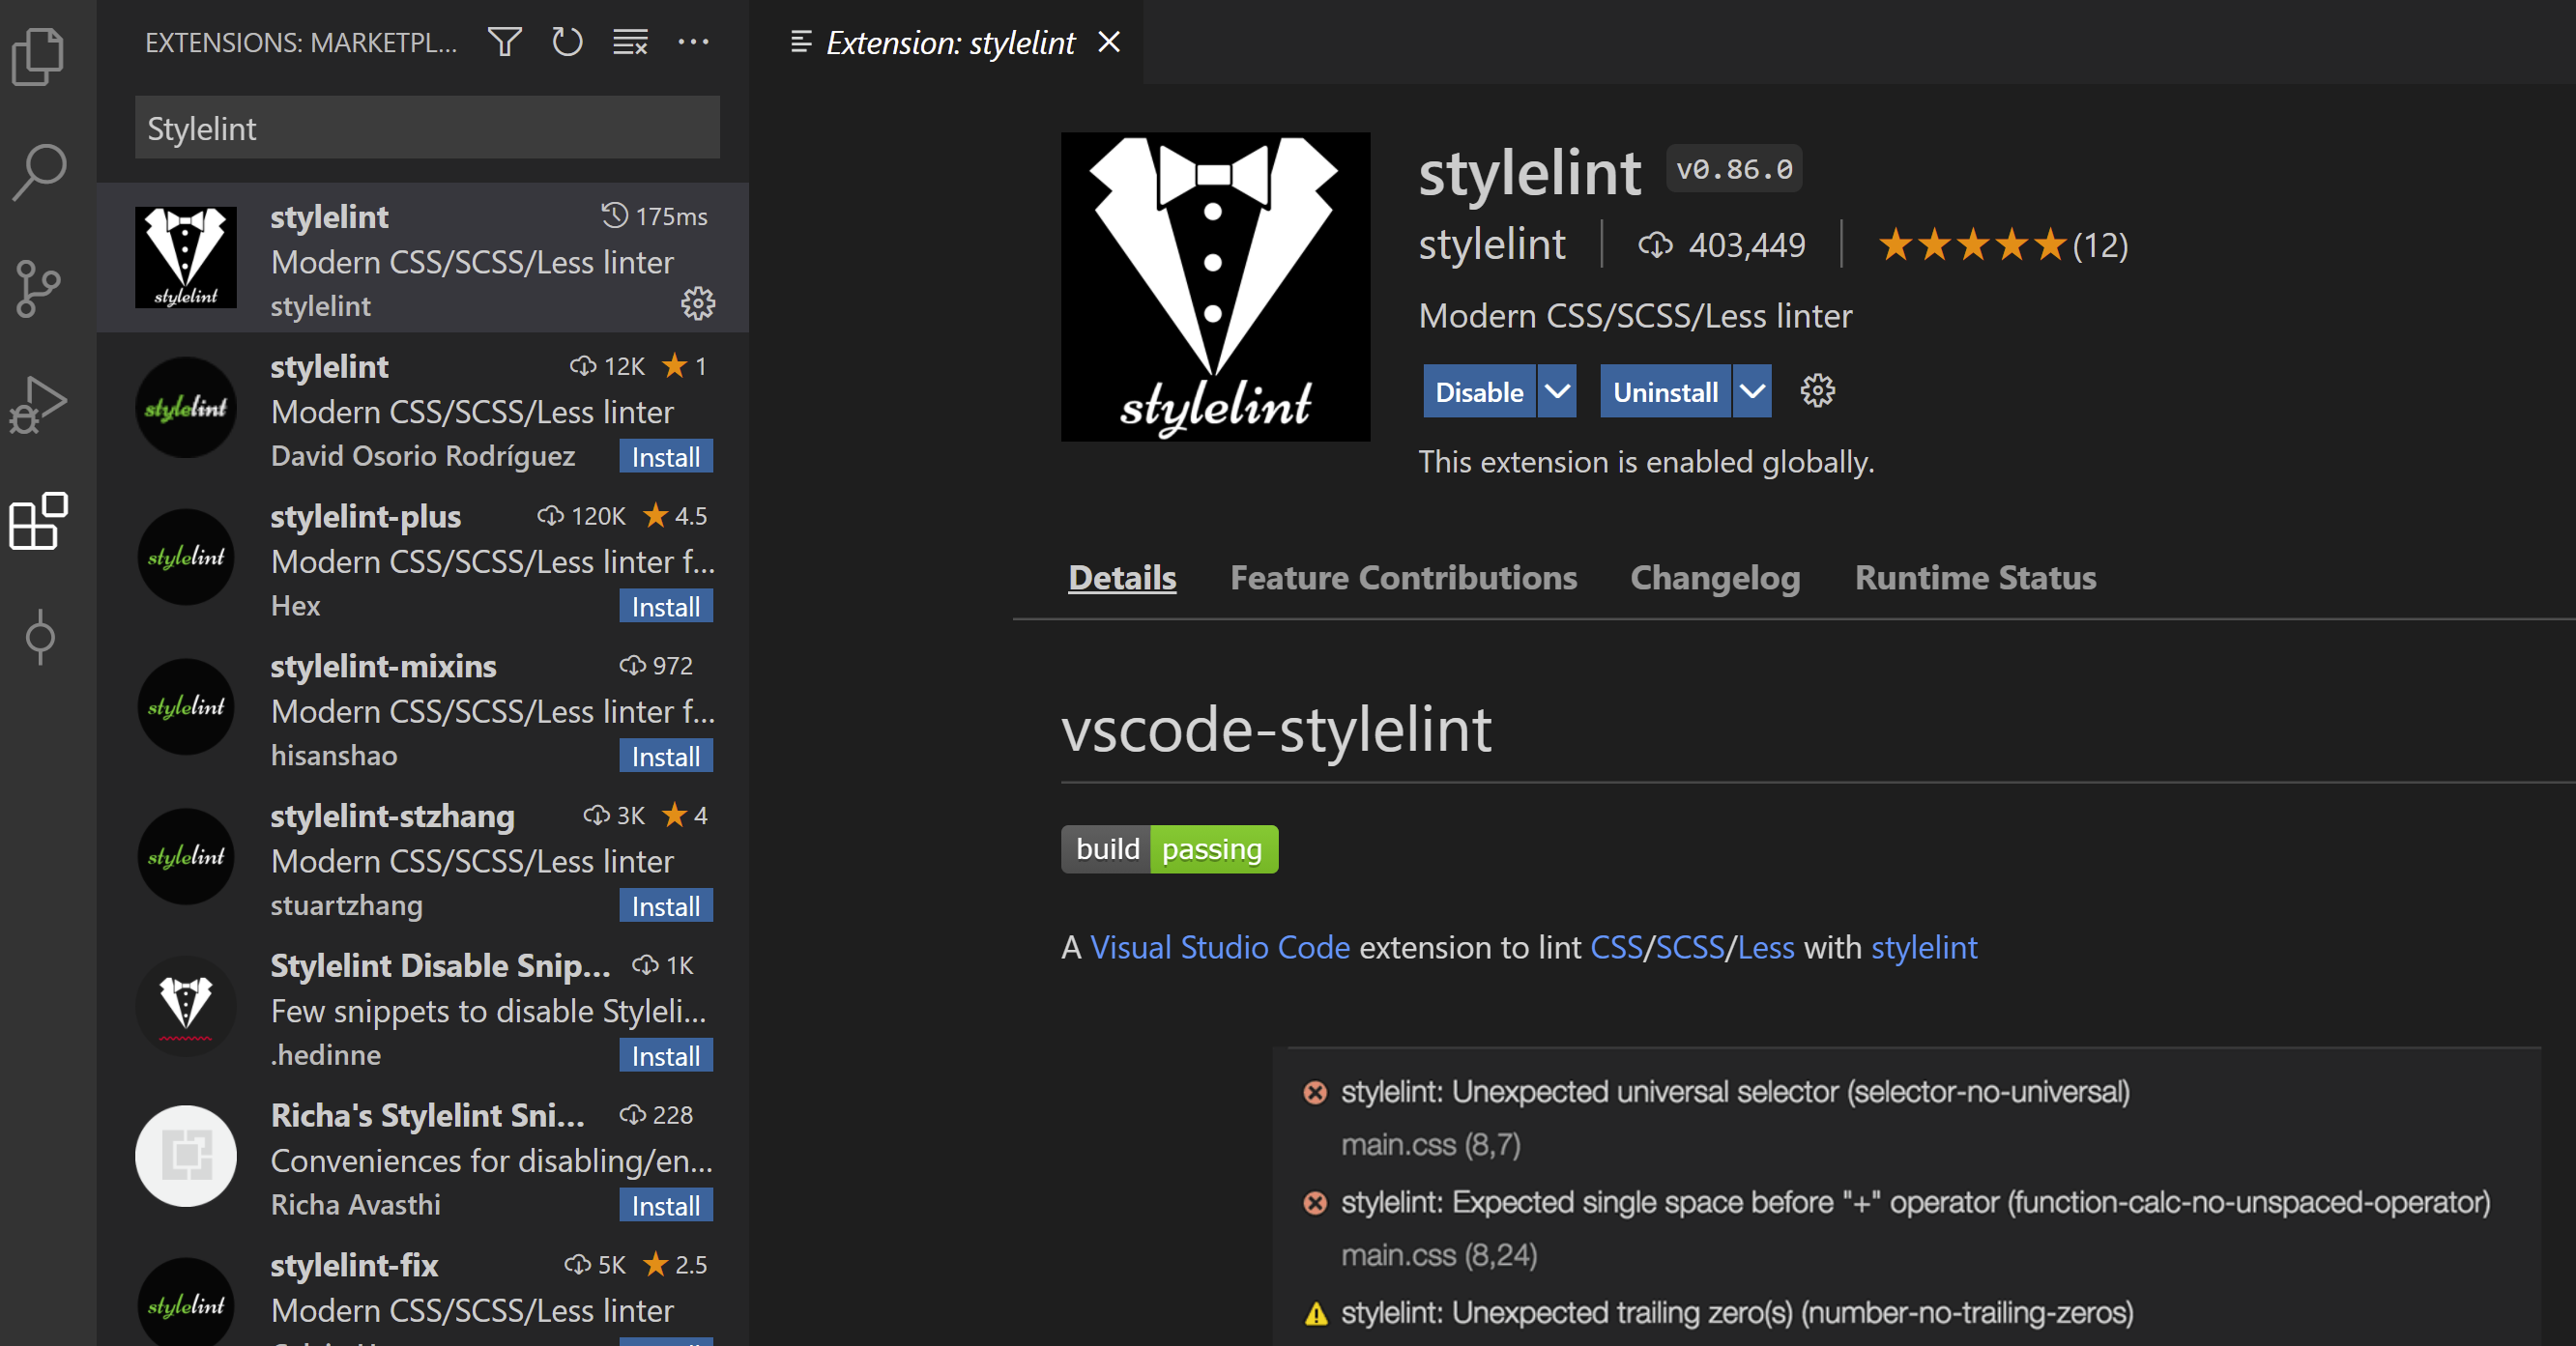
Task: Select the Extension: stylelint editor tab
Action: (945, 42)
